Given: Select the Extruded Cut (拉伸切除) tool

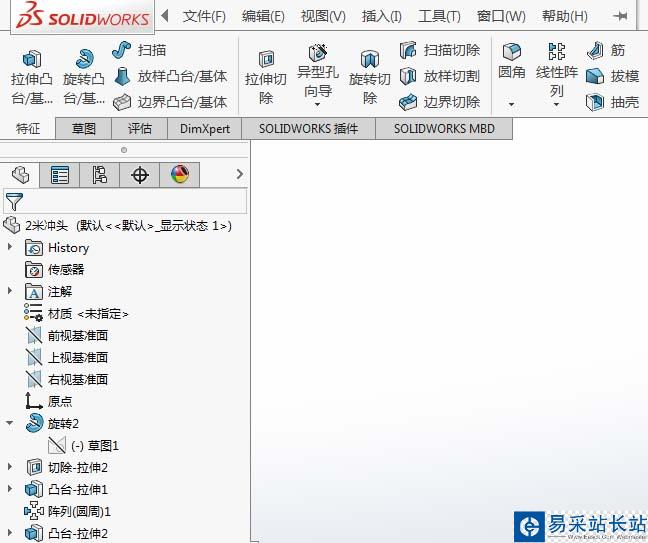Looking at the screenshot, I should click(266, 76).
